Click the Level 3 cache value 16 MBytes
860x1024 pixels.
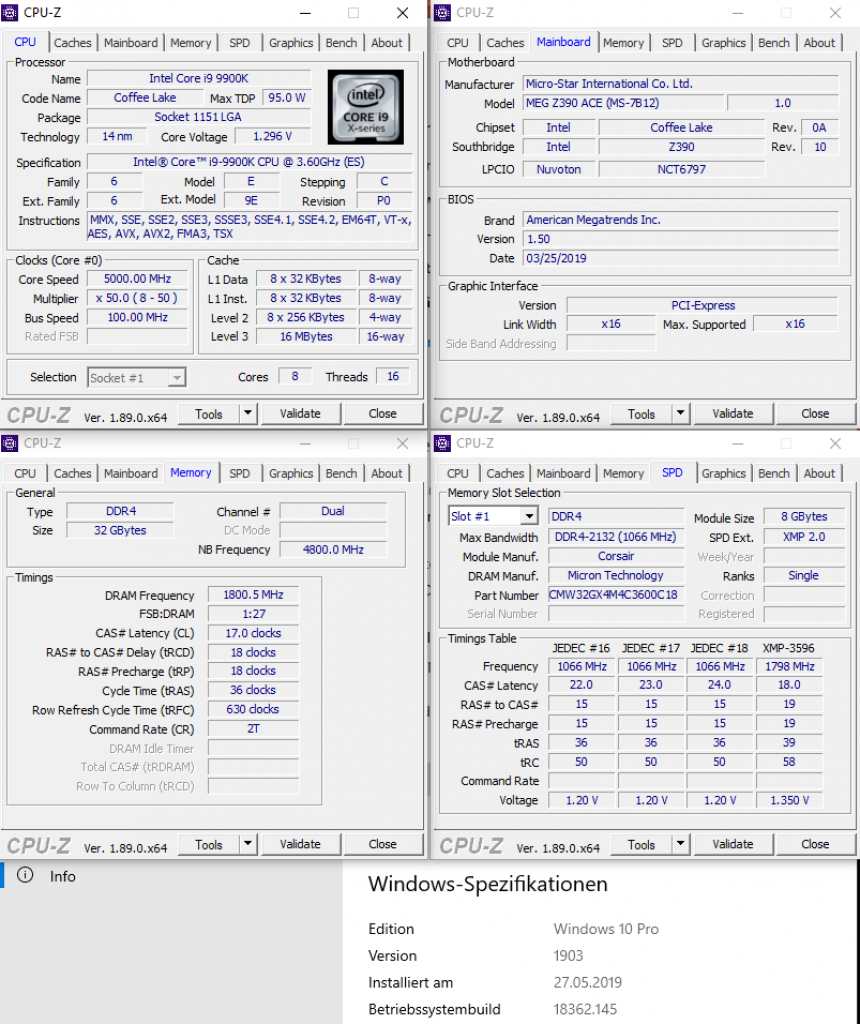coord(306,336)
